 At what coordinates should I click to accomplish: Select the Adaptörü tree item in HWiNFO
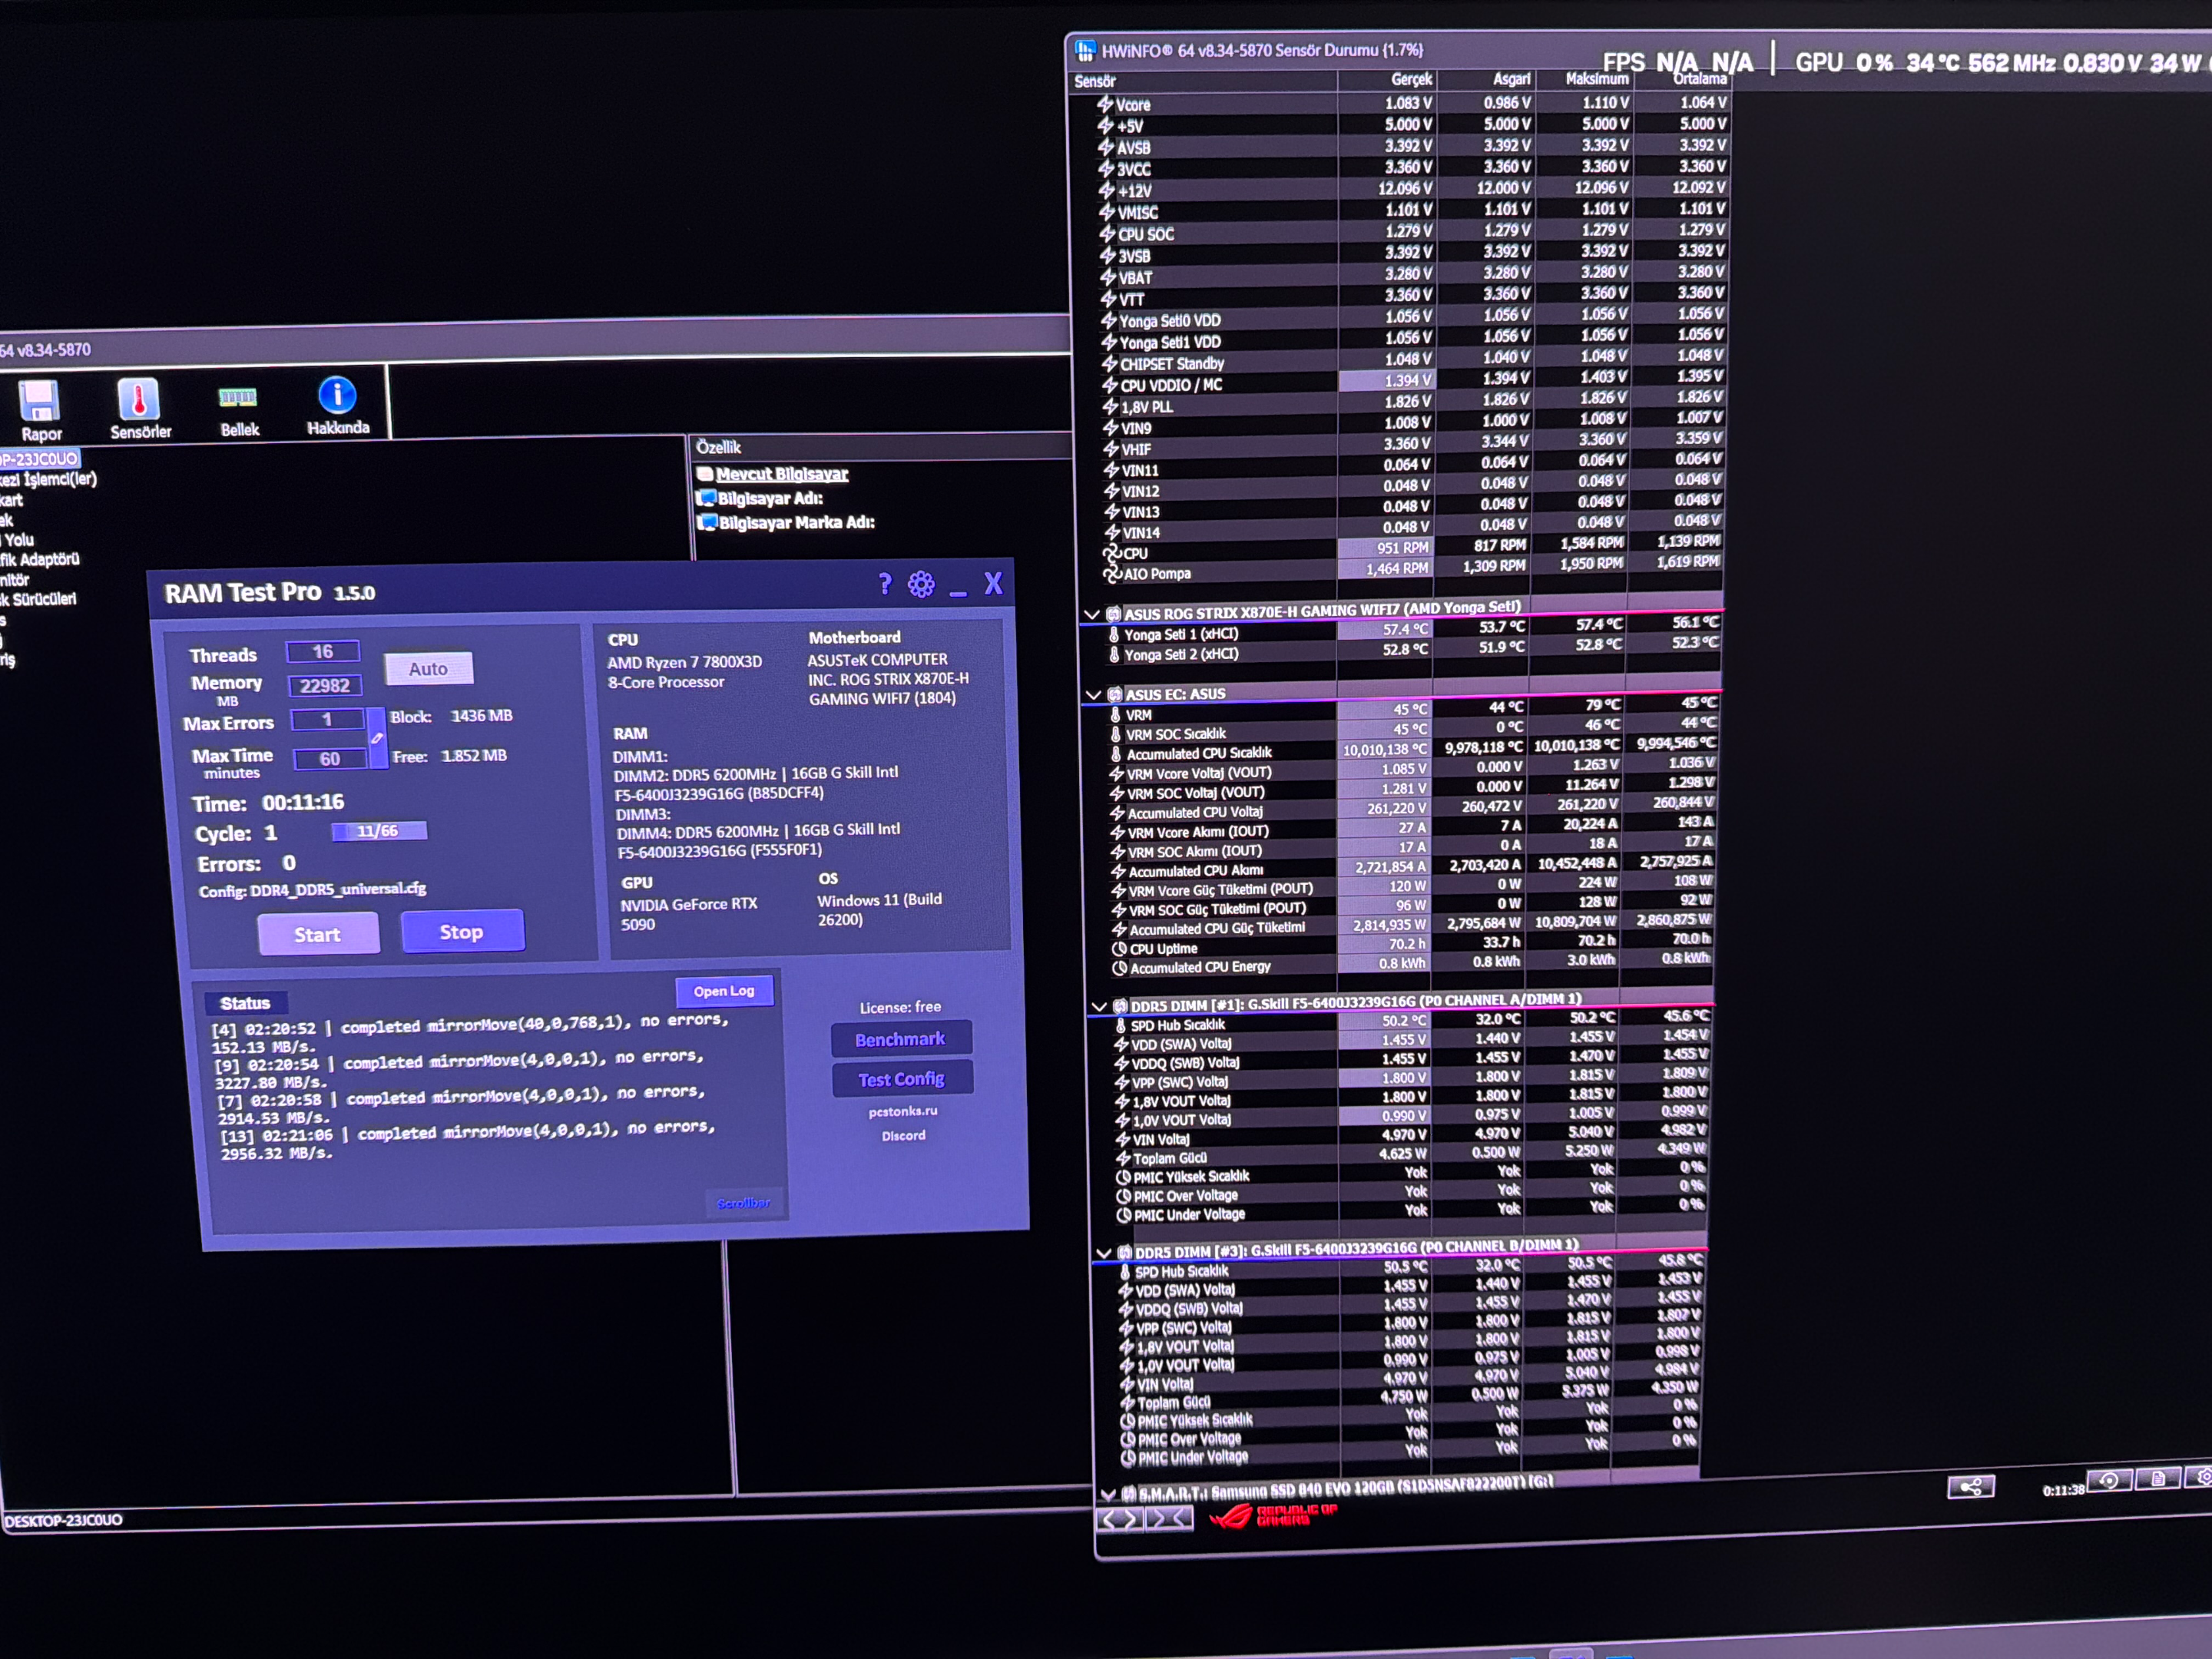coord(40,559)
